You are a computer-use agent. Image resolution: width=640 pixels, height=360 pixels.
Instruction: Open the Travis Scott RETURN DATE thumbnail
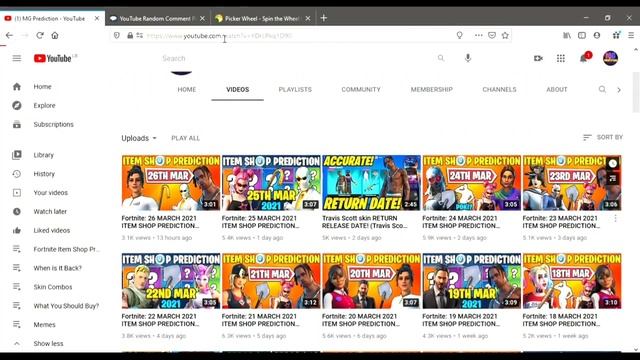point(371,182)
